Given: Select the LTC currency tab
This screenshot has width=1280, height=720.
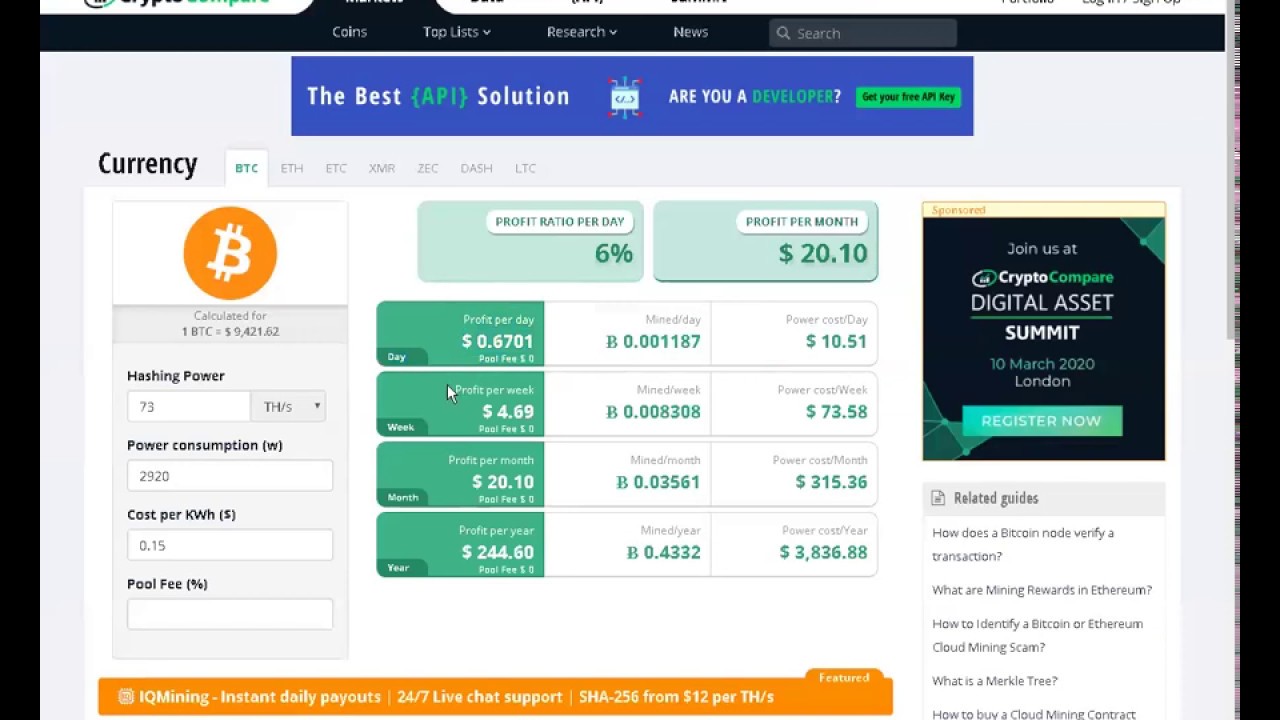Looking at the screenshot, I should (x=525, y=168).
